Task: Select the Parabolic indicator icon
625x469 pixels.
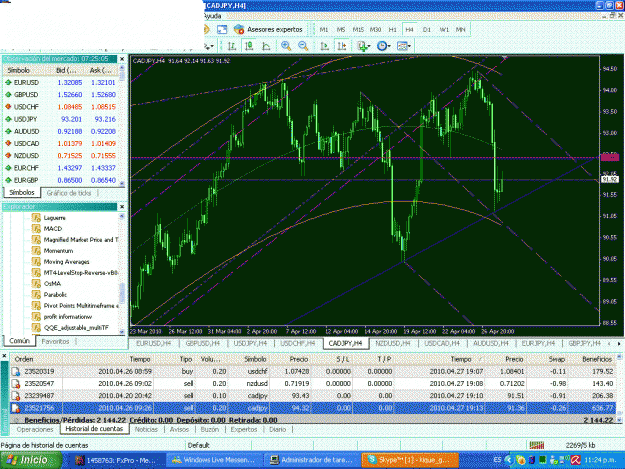Action: coord(36,295)
